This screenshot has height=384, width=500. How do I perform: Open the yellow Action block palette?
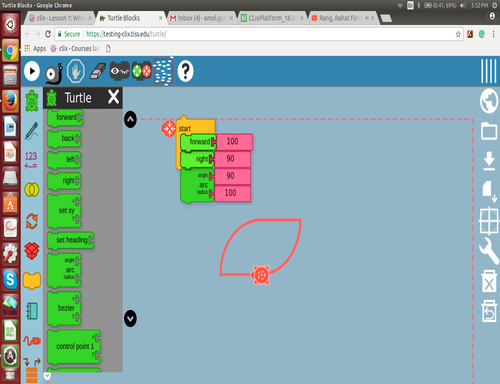click(x=32, y=281)
